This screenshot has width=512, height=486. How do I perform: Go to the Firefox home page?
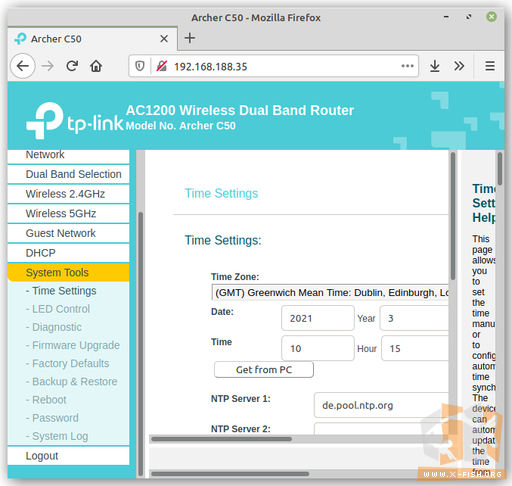pos(96,66)
